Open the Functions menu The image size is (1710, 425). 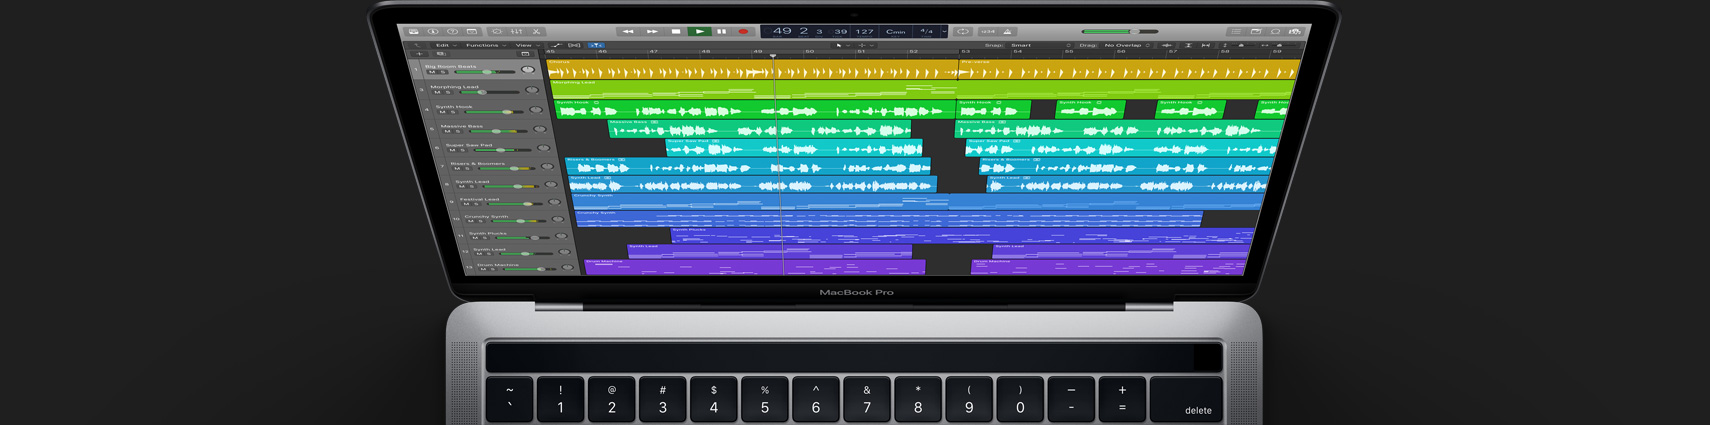(x=485, y=45)
